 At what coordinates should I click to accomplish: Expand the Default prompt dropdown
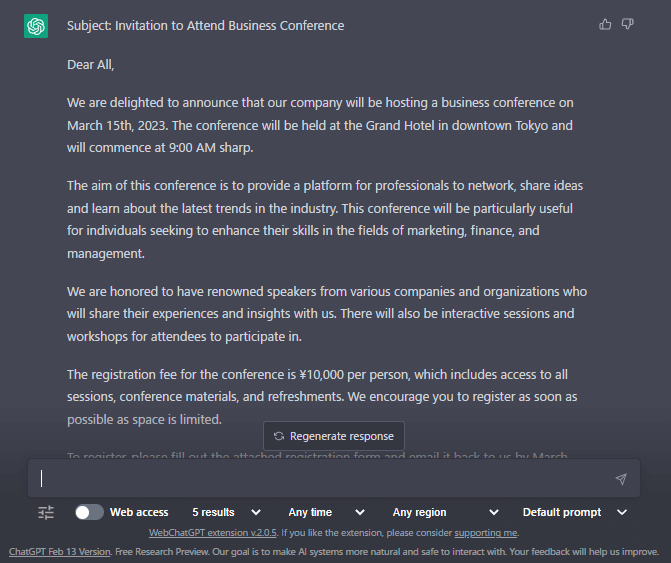coord(575,512)
